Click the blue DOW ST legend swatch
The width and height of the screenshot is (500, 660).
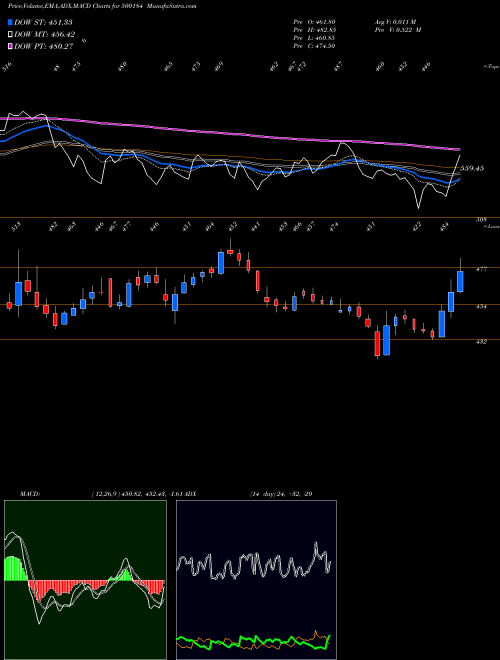[11, 22]
